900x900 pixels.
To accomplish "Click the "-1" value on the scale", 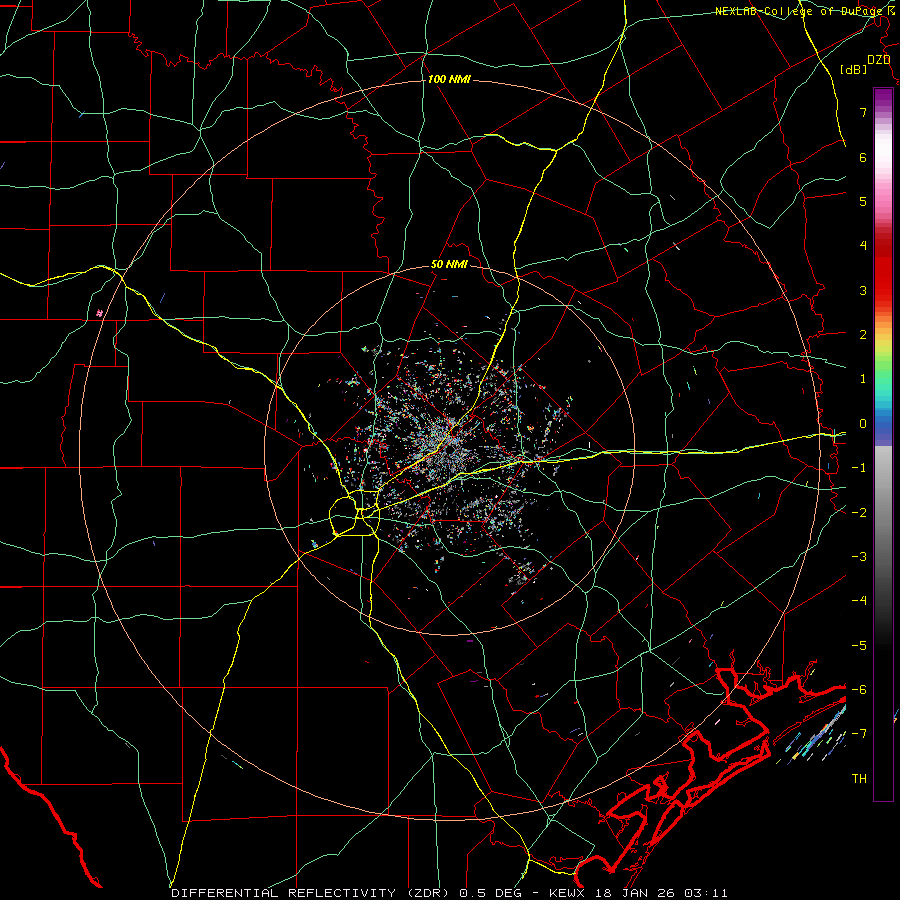I will coord(859,468).
